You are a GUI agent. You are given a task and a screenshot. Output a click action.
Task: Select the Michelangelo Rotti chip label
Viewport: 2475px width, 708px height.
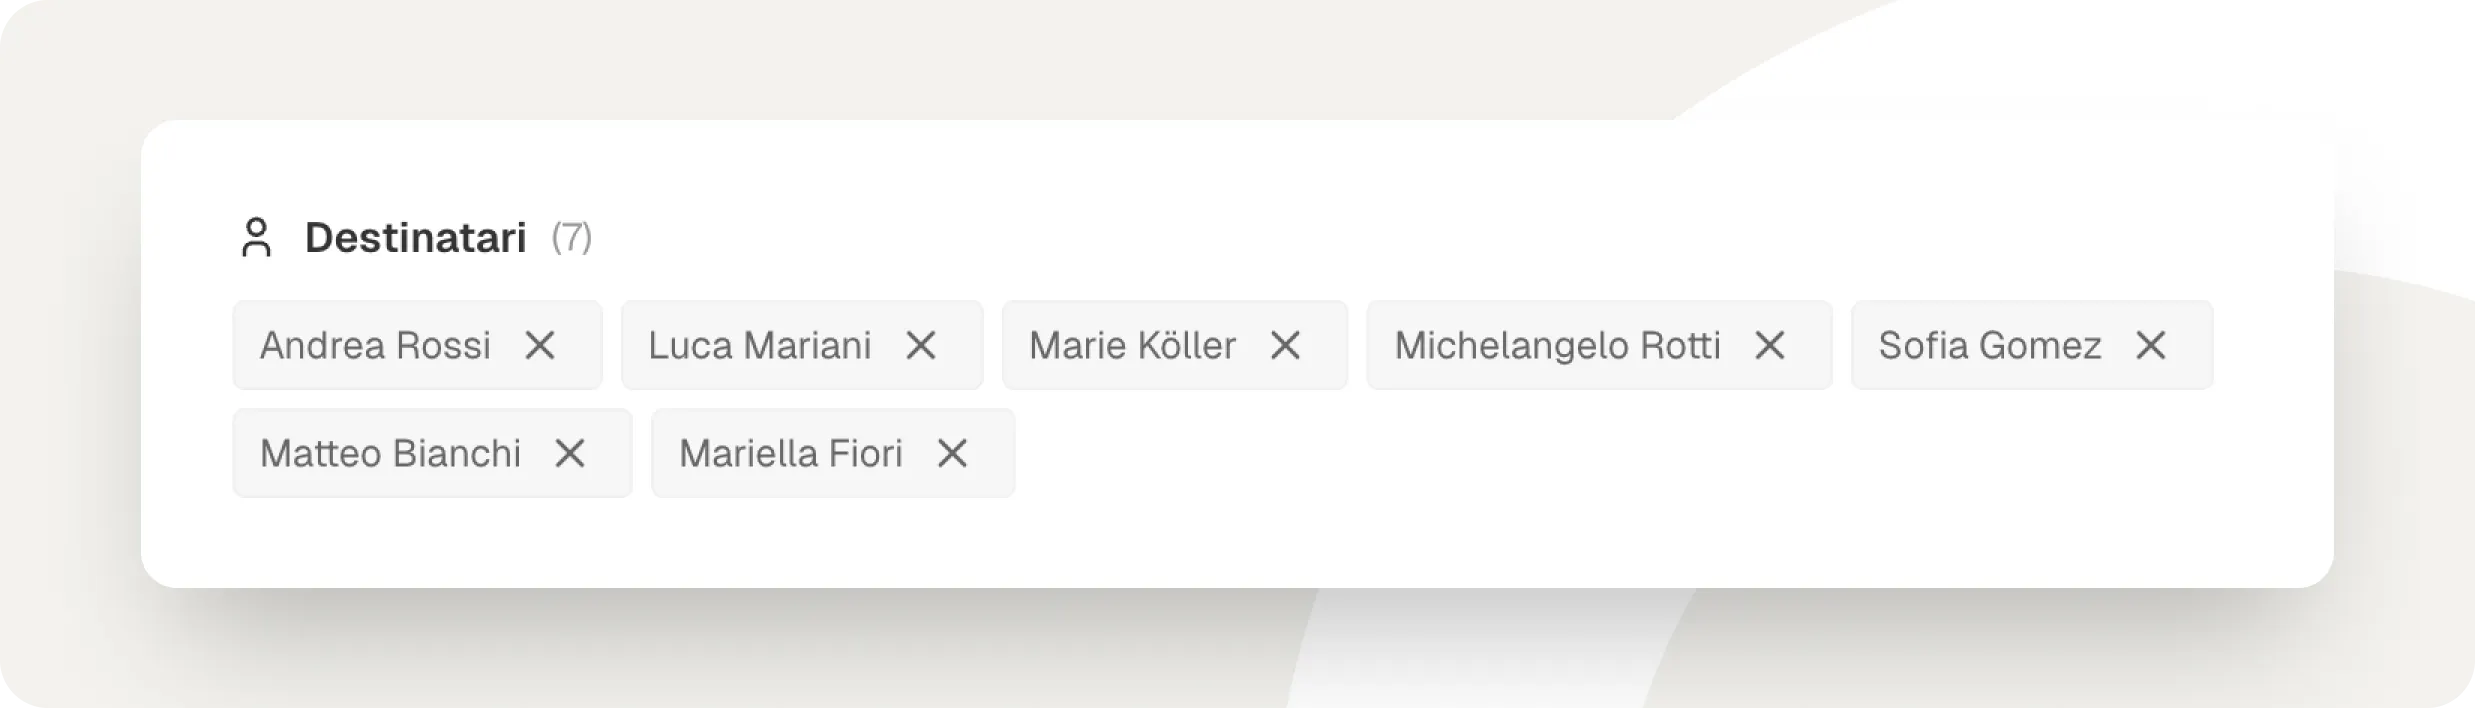[1557, 346]
